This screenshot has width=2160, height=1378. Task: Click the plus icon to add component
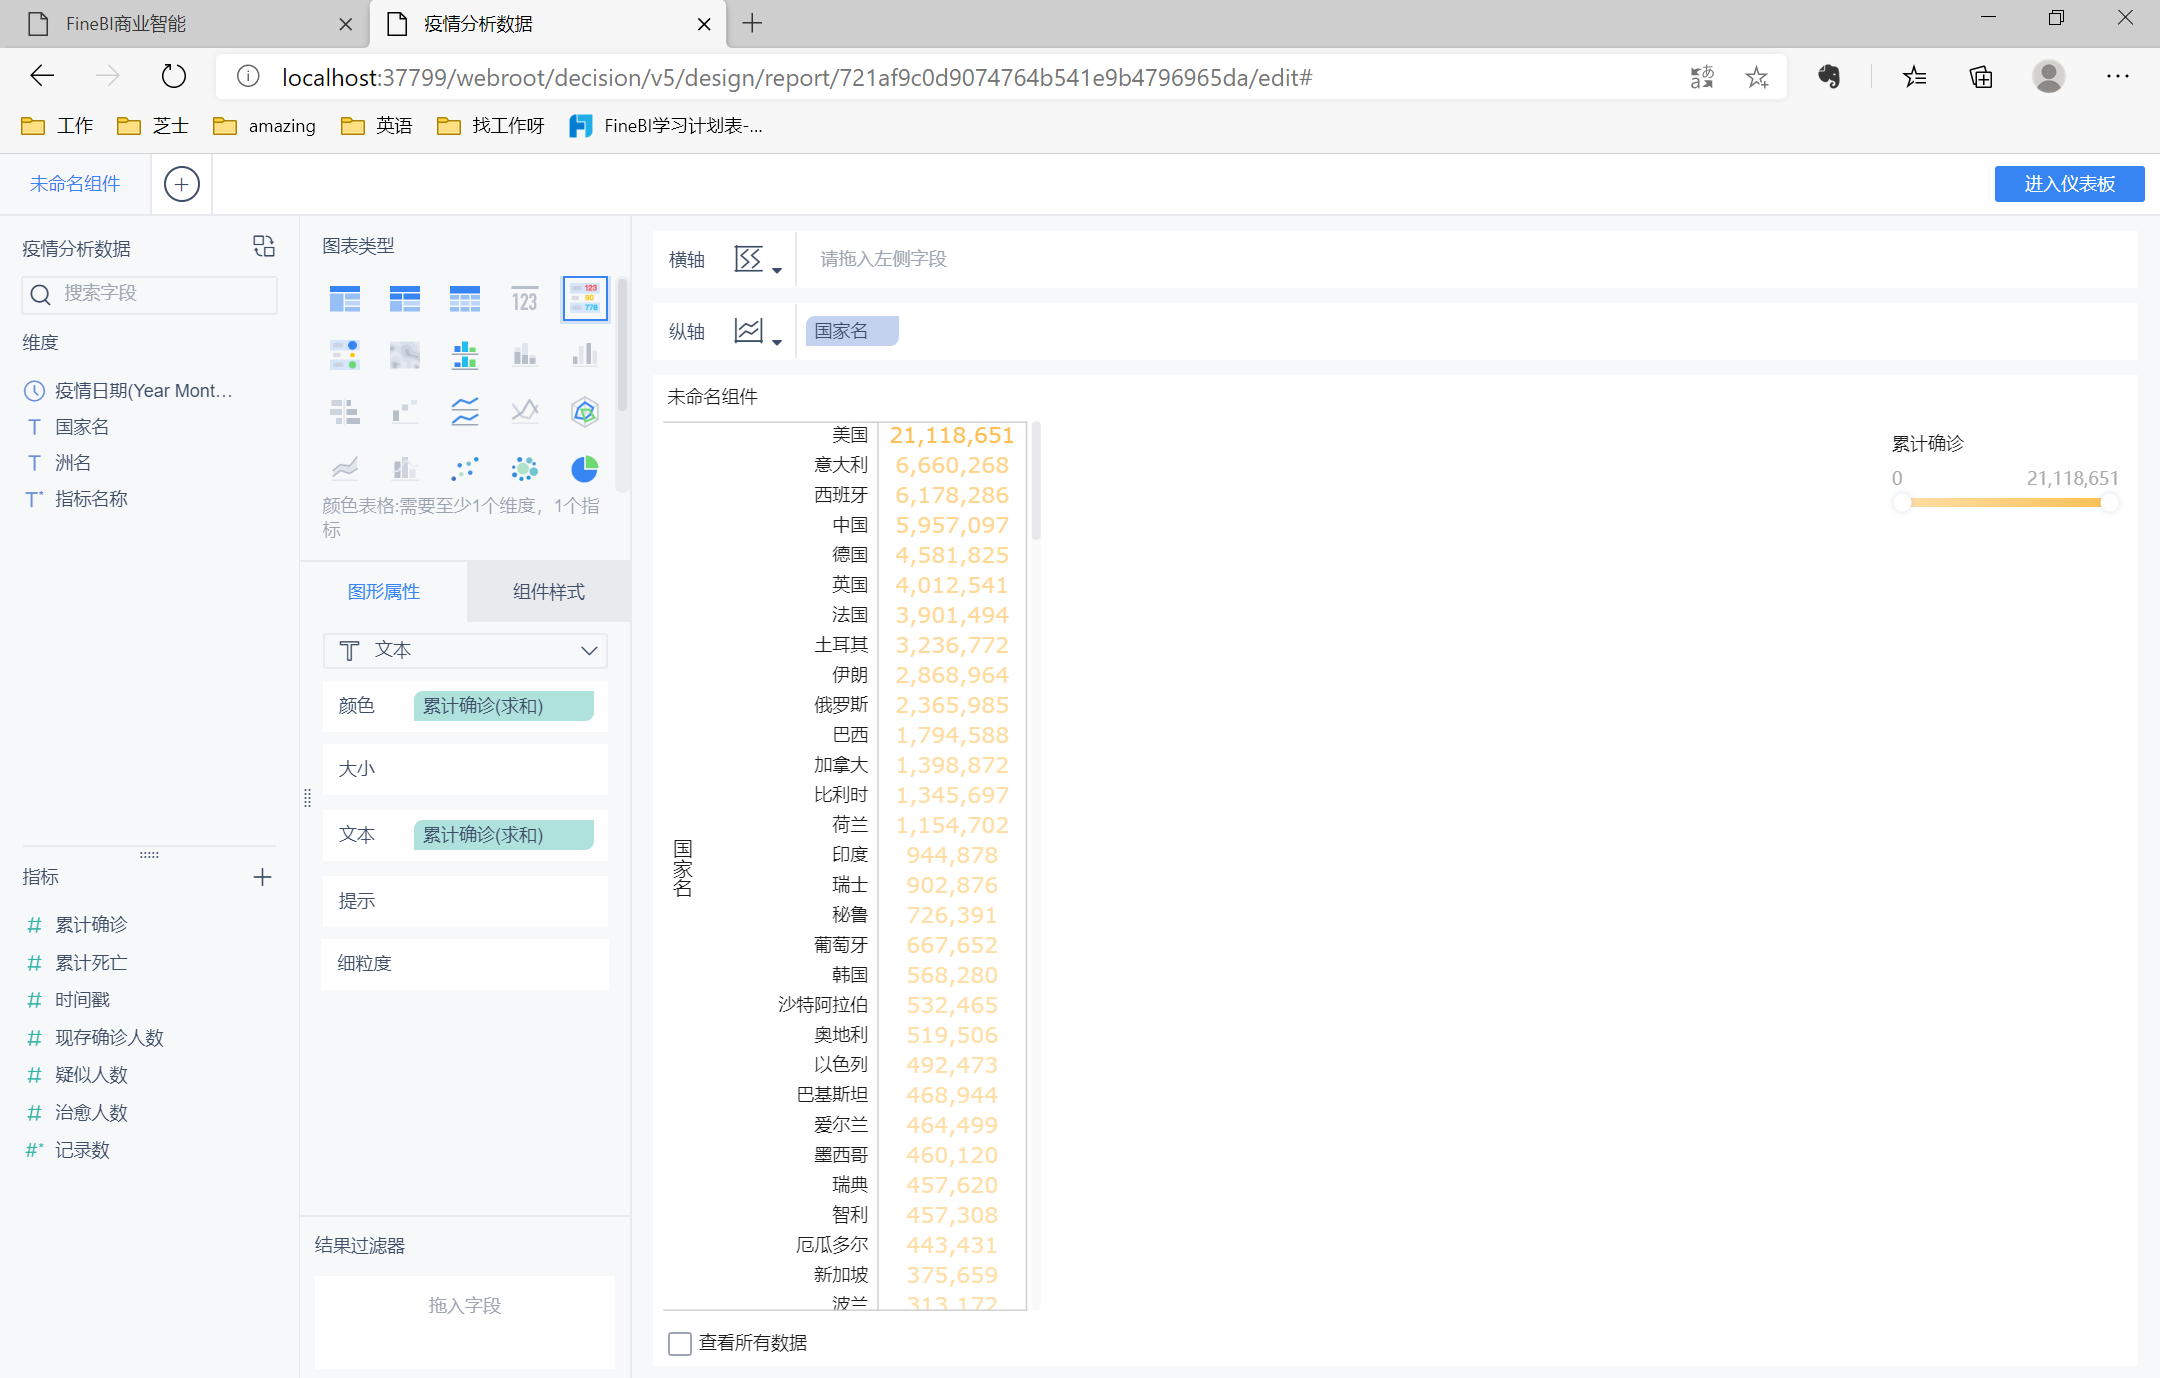point(181,184)
